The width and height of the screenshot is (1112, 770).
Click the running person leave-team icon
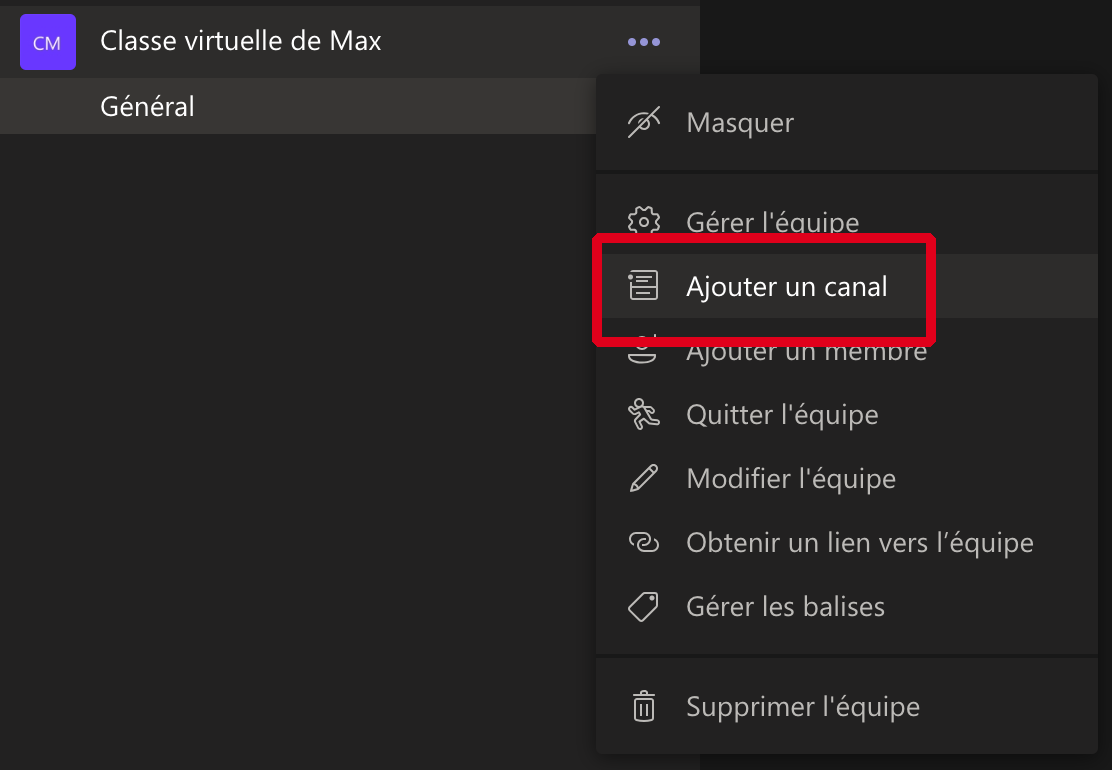point(643,414)
